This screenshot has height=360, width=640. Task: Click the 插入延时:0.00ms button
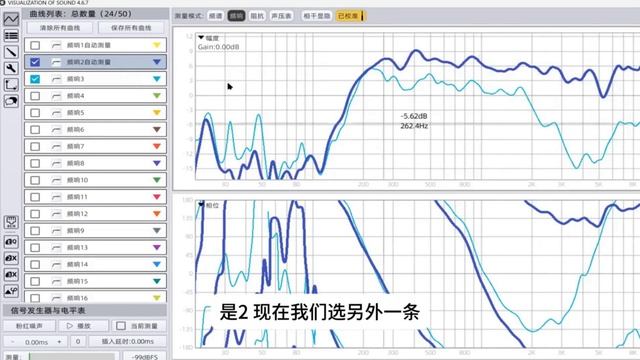[x=128, y=341]
